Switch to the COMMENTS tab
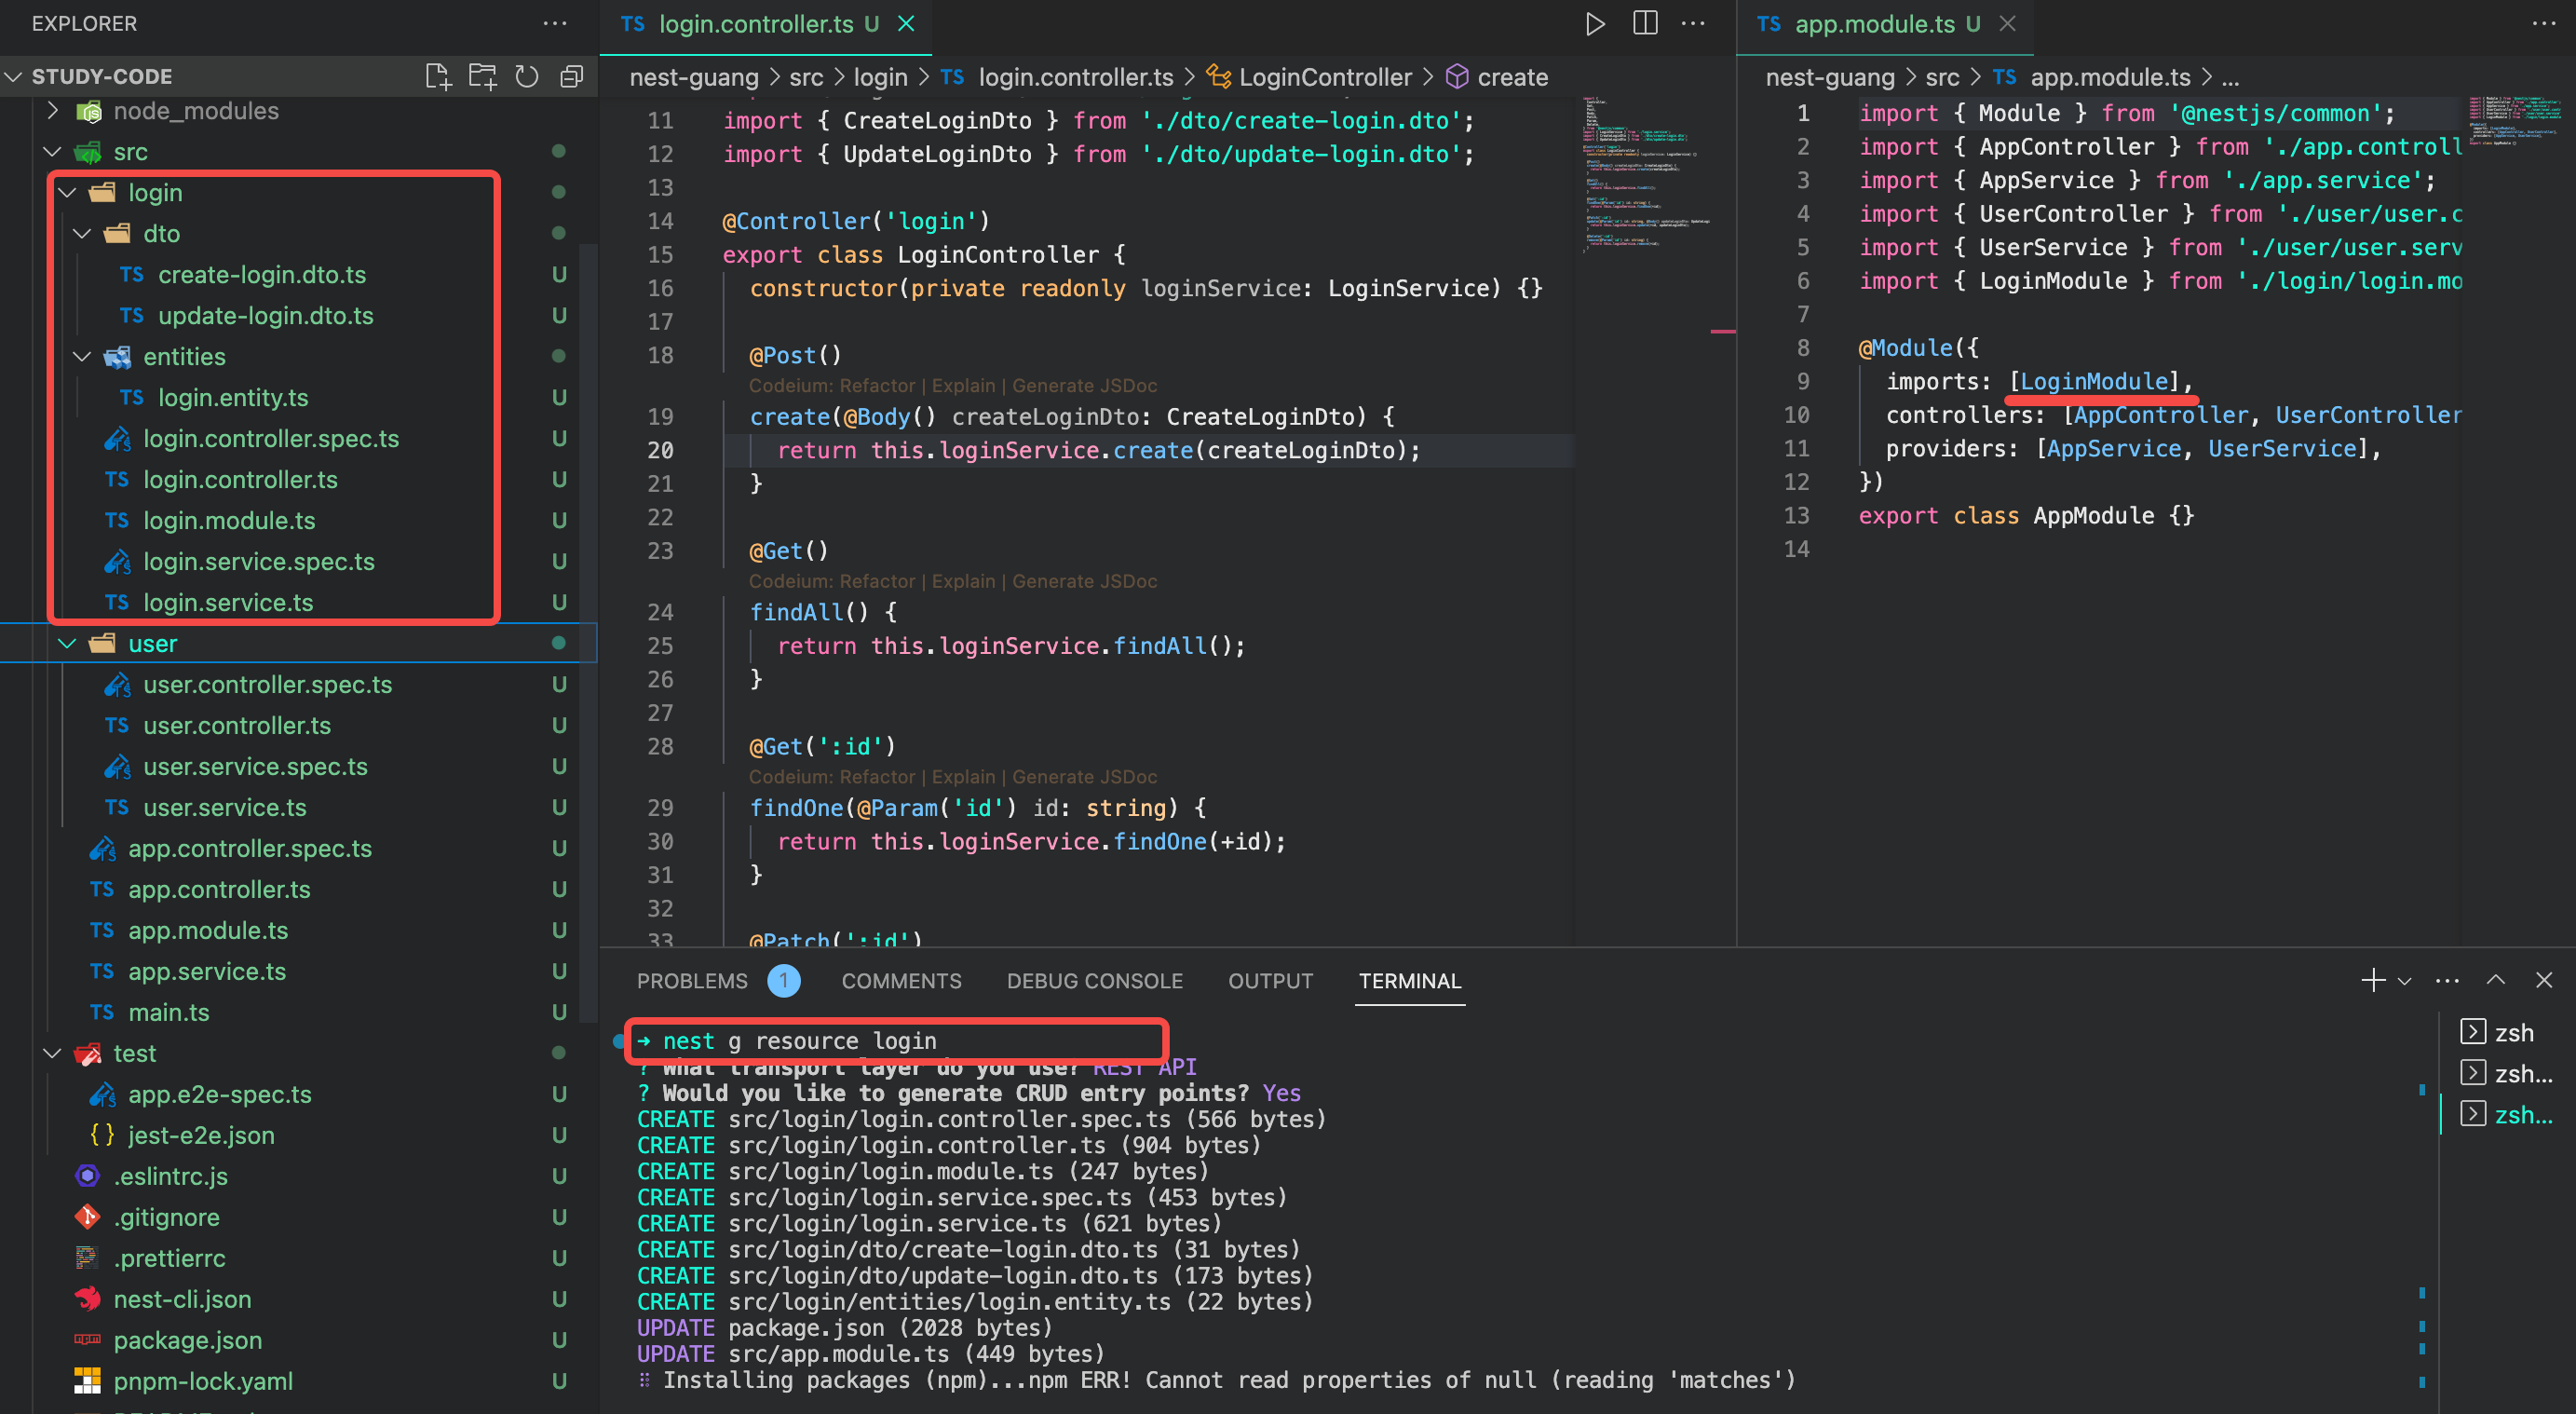The height and width of the screenshot is (1414, 2576). 901,981
